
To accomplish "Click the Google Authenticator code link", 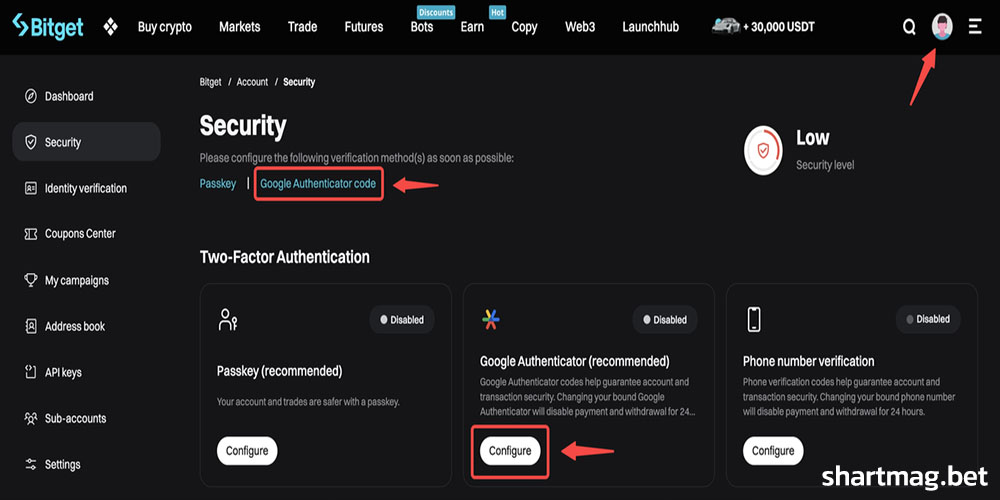I will [318, 184].
